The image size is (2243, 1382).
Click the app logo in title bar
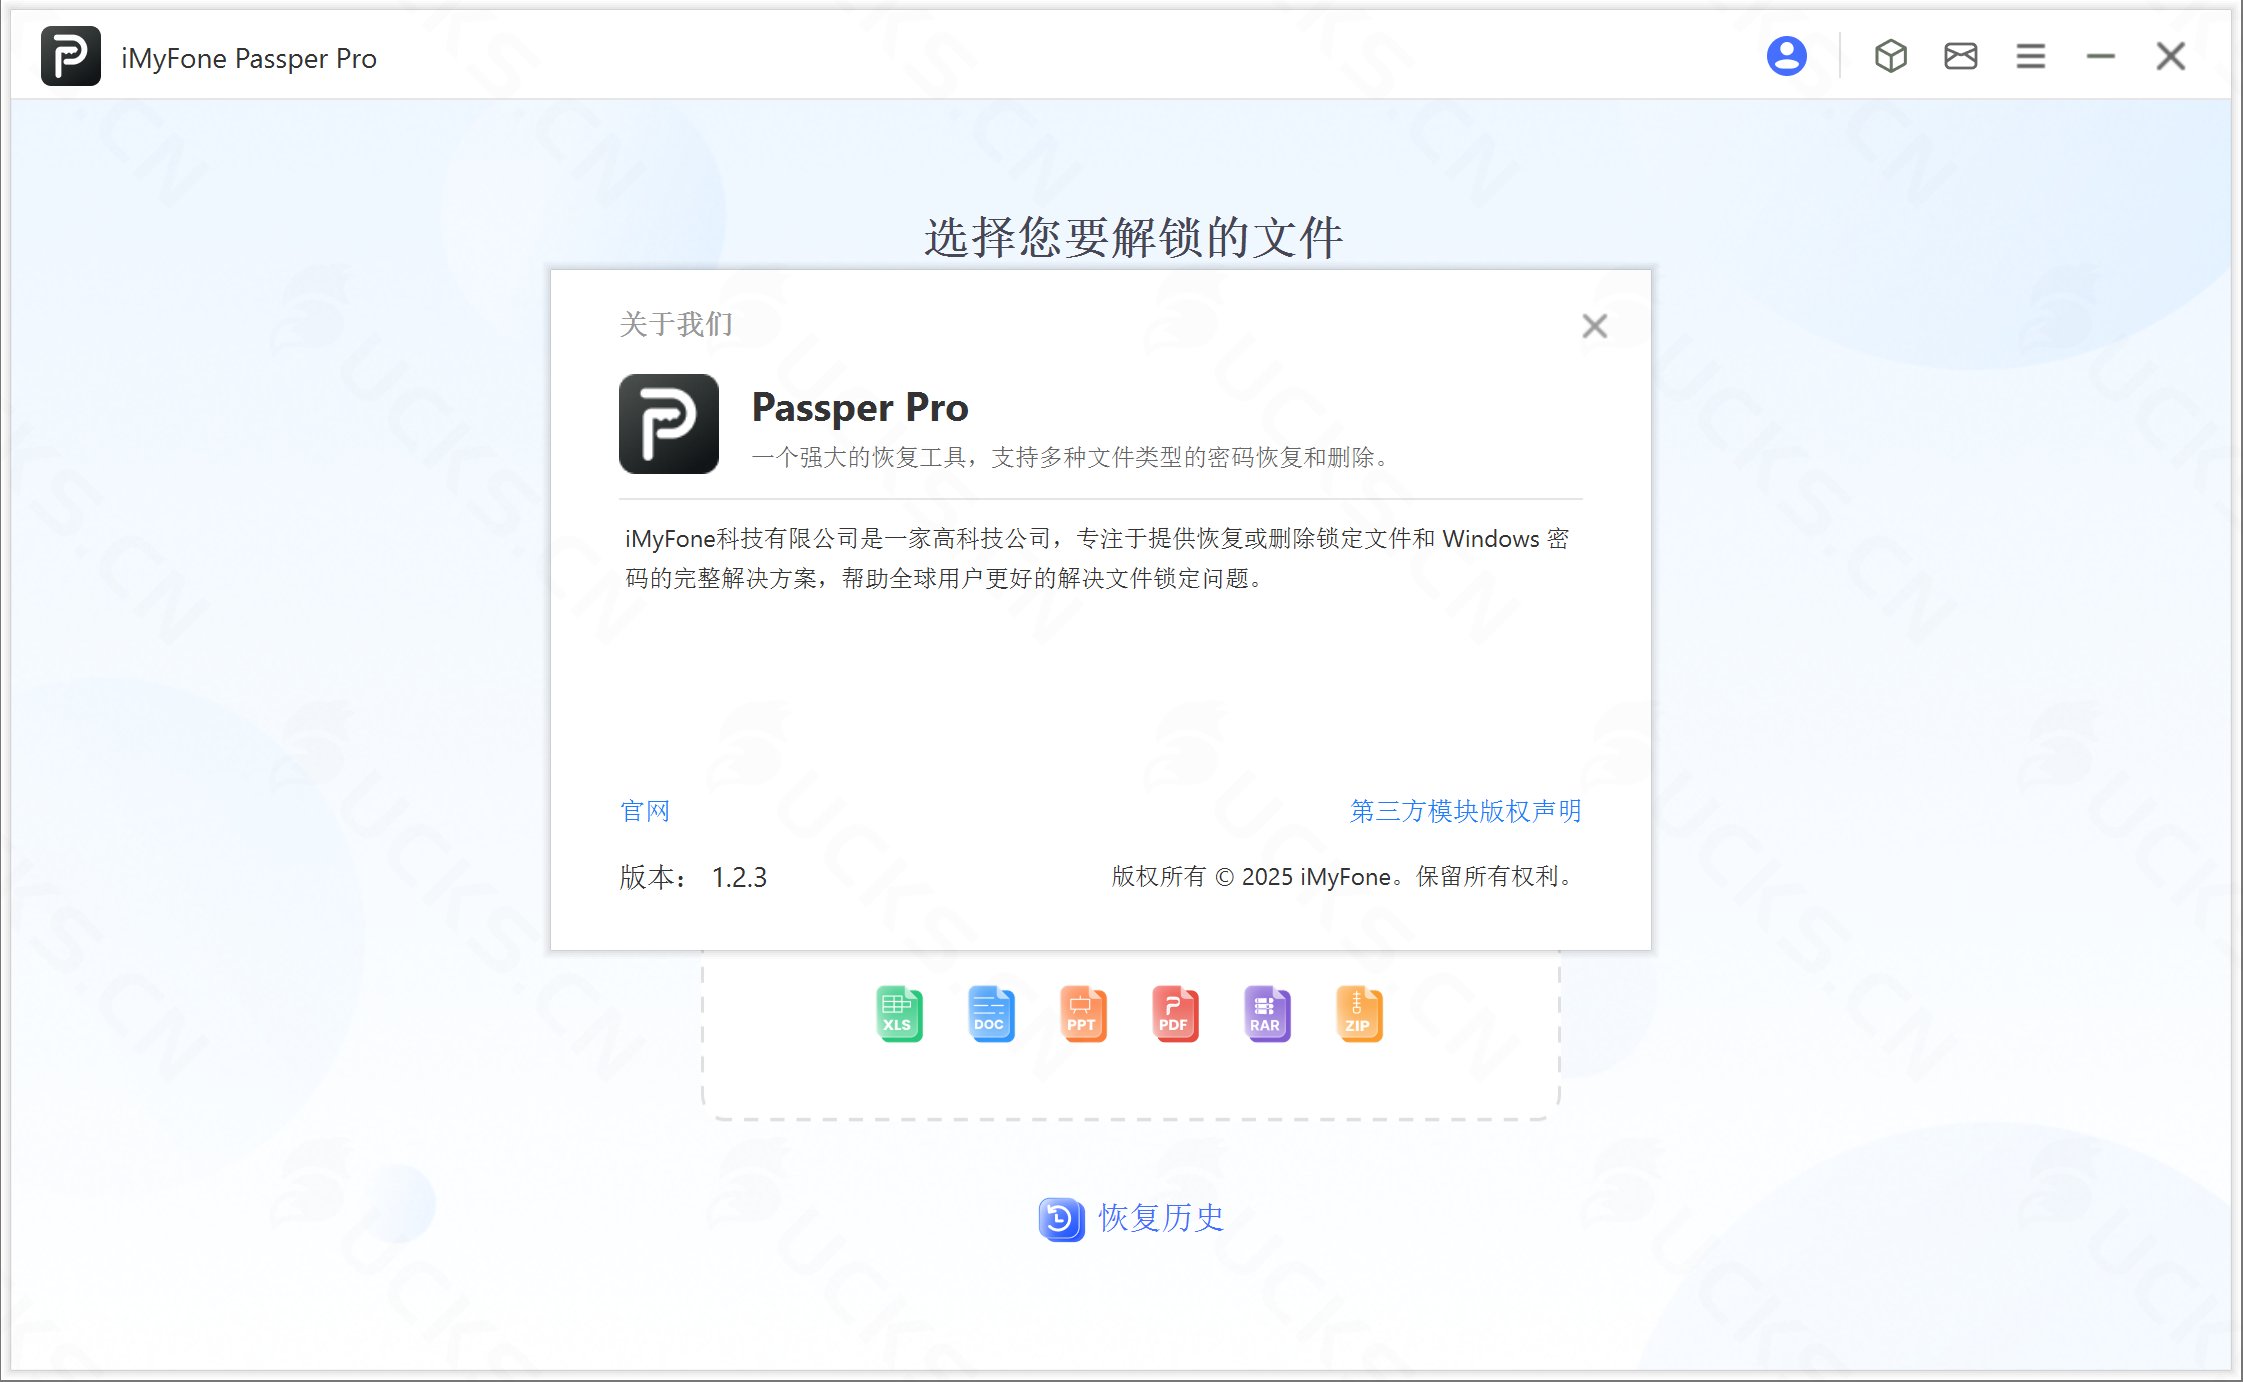(70, 56)
